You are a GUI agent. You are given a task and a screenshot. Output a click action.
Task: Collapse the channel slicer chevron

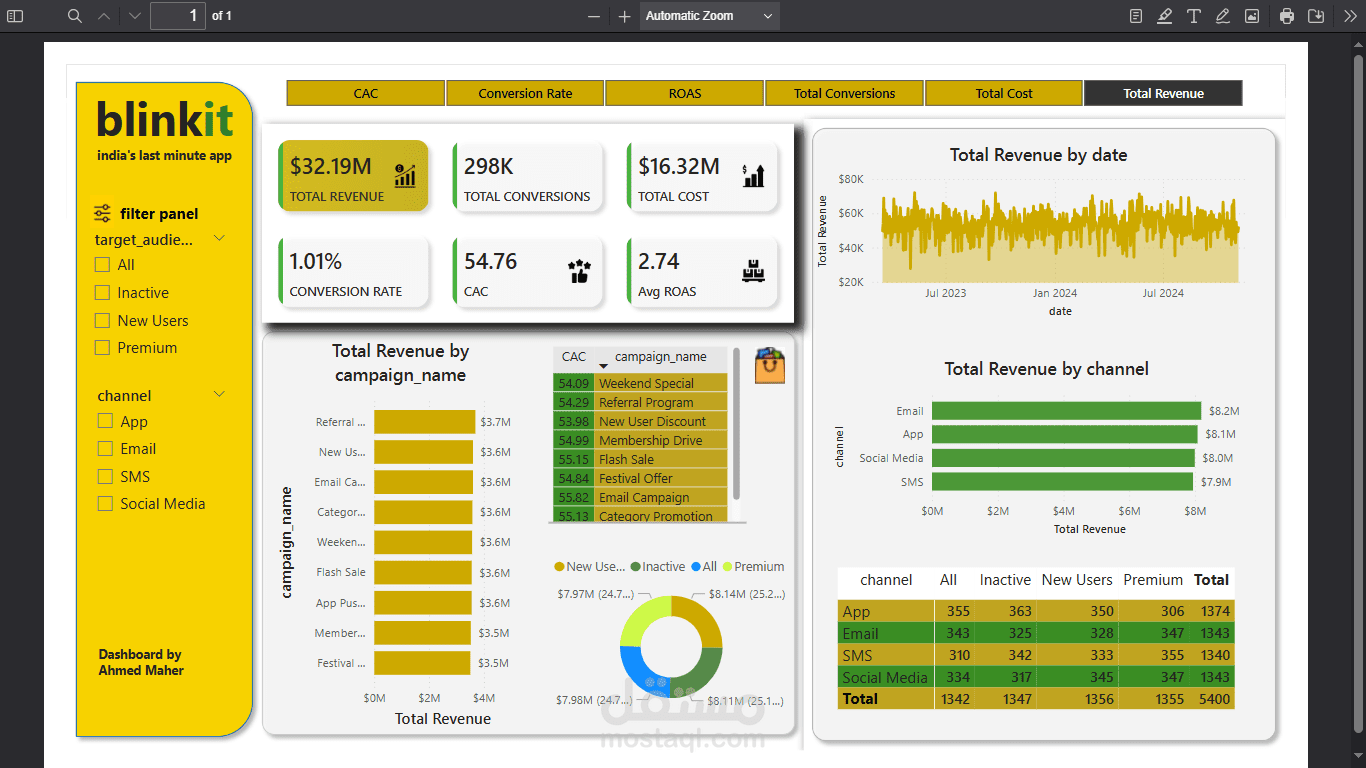[219, 395]
